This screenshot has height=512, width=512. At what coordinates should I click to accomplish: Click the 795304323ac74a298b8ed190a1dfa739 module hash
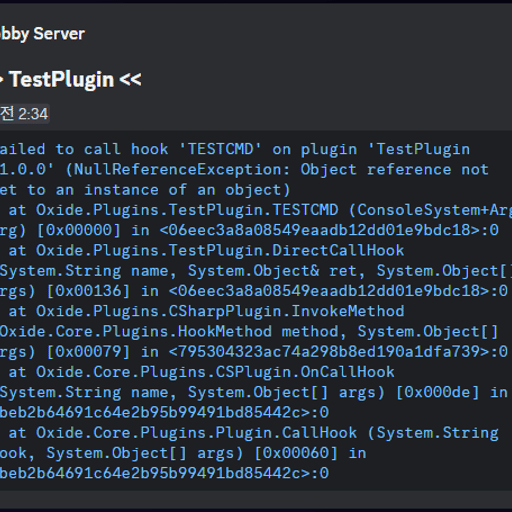pos(329,352)
